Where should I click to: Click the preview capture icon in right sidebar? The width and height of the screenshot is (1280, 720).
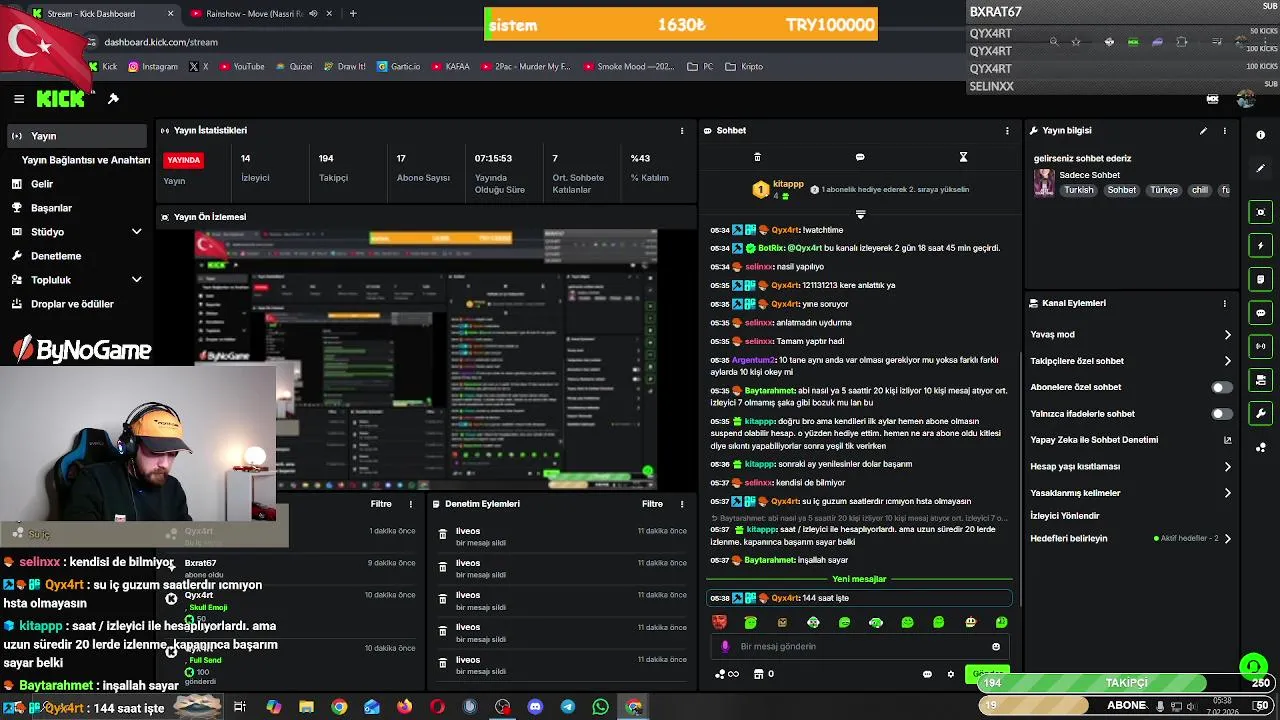click(1260, 212)
